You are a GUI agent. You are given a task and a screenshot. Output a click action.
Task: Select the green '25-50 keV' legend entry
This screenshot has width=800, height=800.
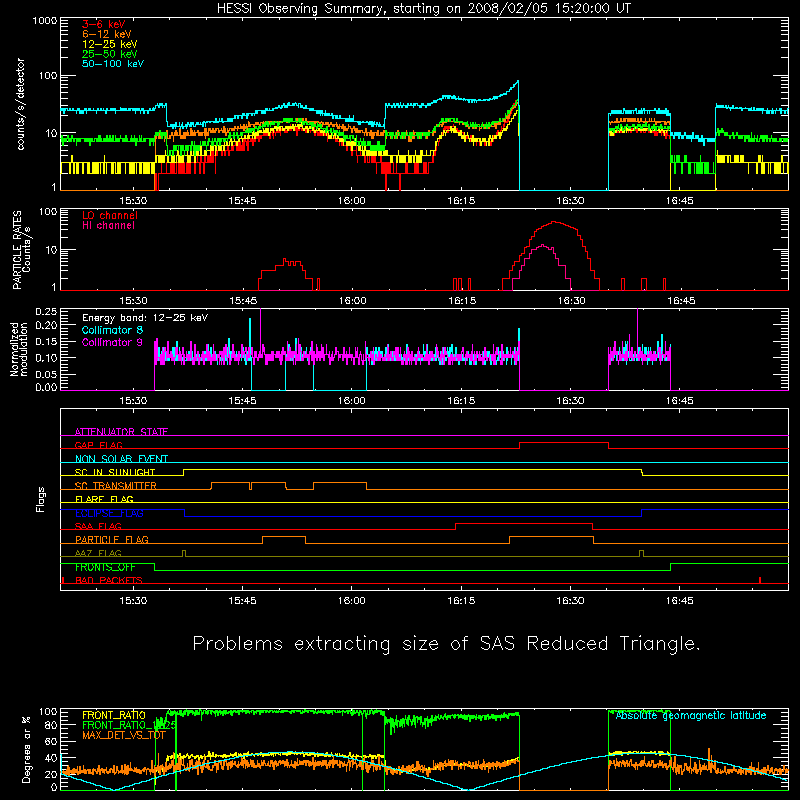coord(110,54)
